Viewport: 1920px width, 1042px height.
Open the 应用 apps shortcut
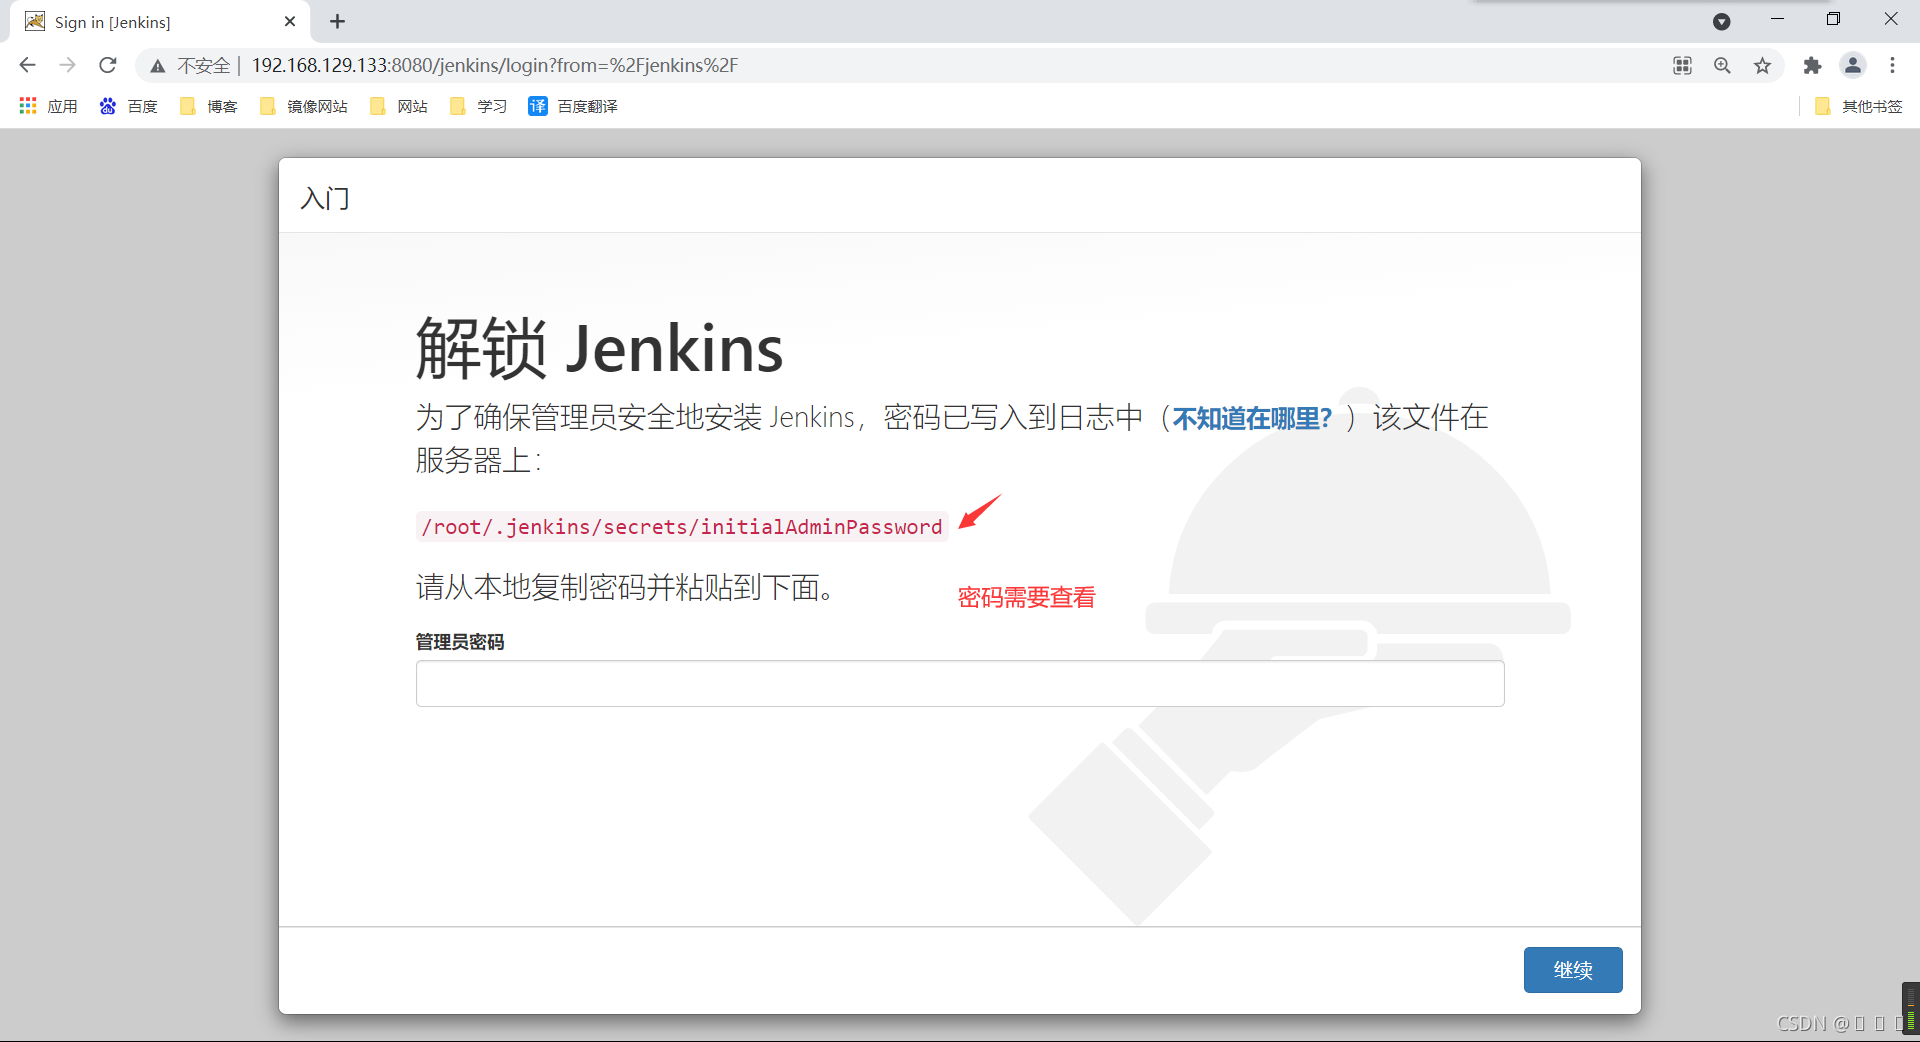(x=47, y=106)
